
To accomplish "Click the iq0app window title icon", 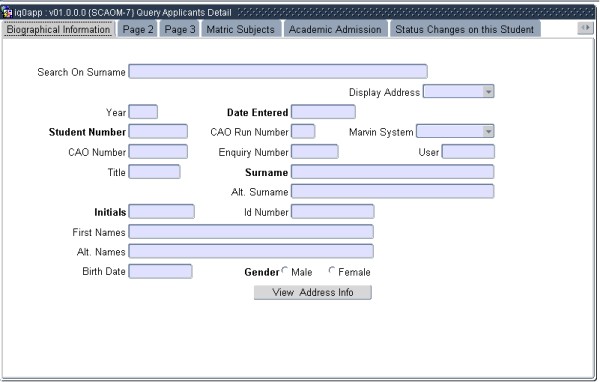I will pyautogui.click(x=7, y=12).
